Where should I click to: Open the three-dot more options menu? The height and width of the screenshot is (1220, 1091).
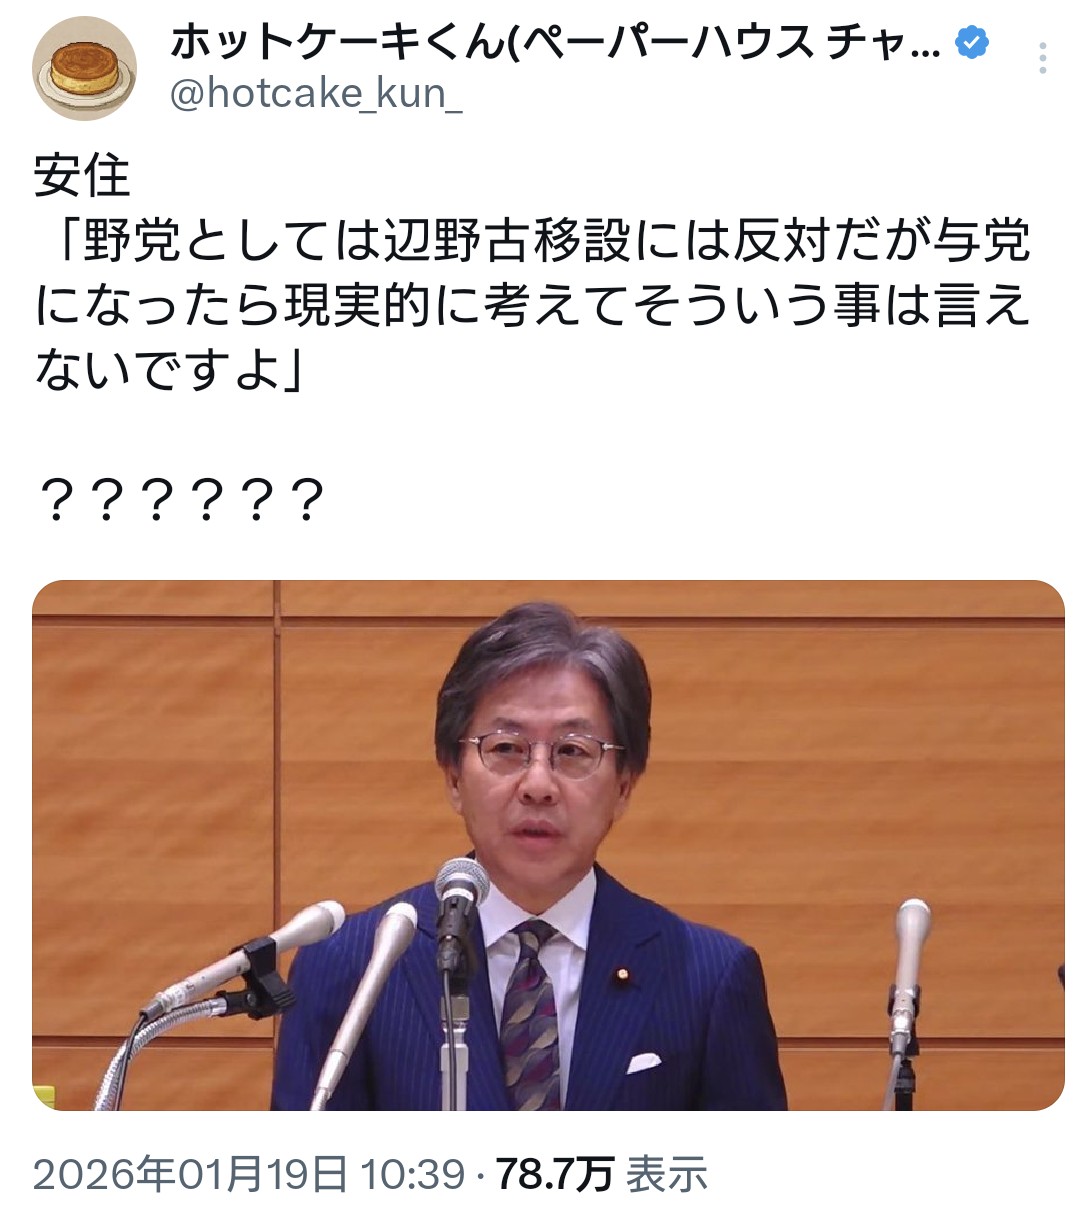pos(1043,59)
